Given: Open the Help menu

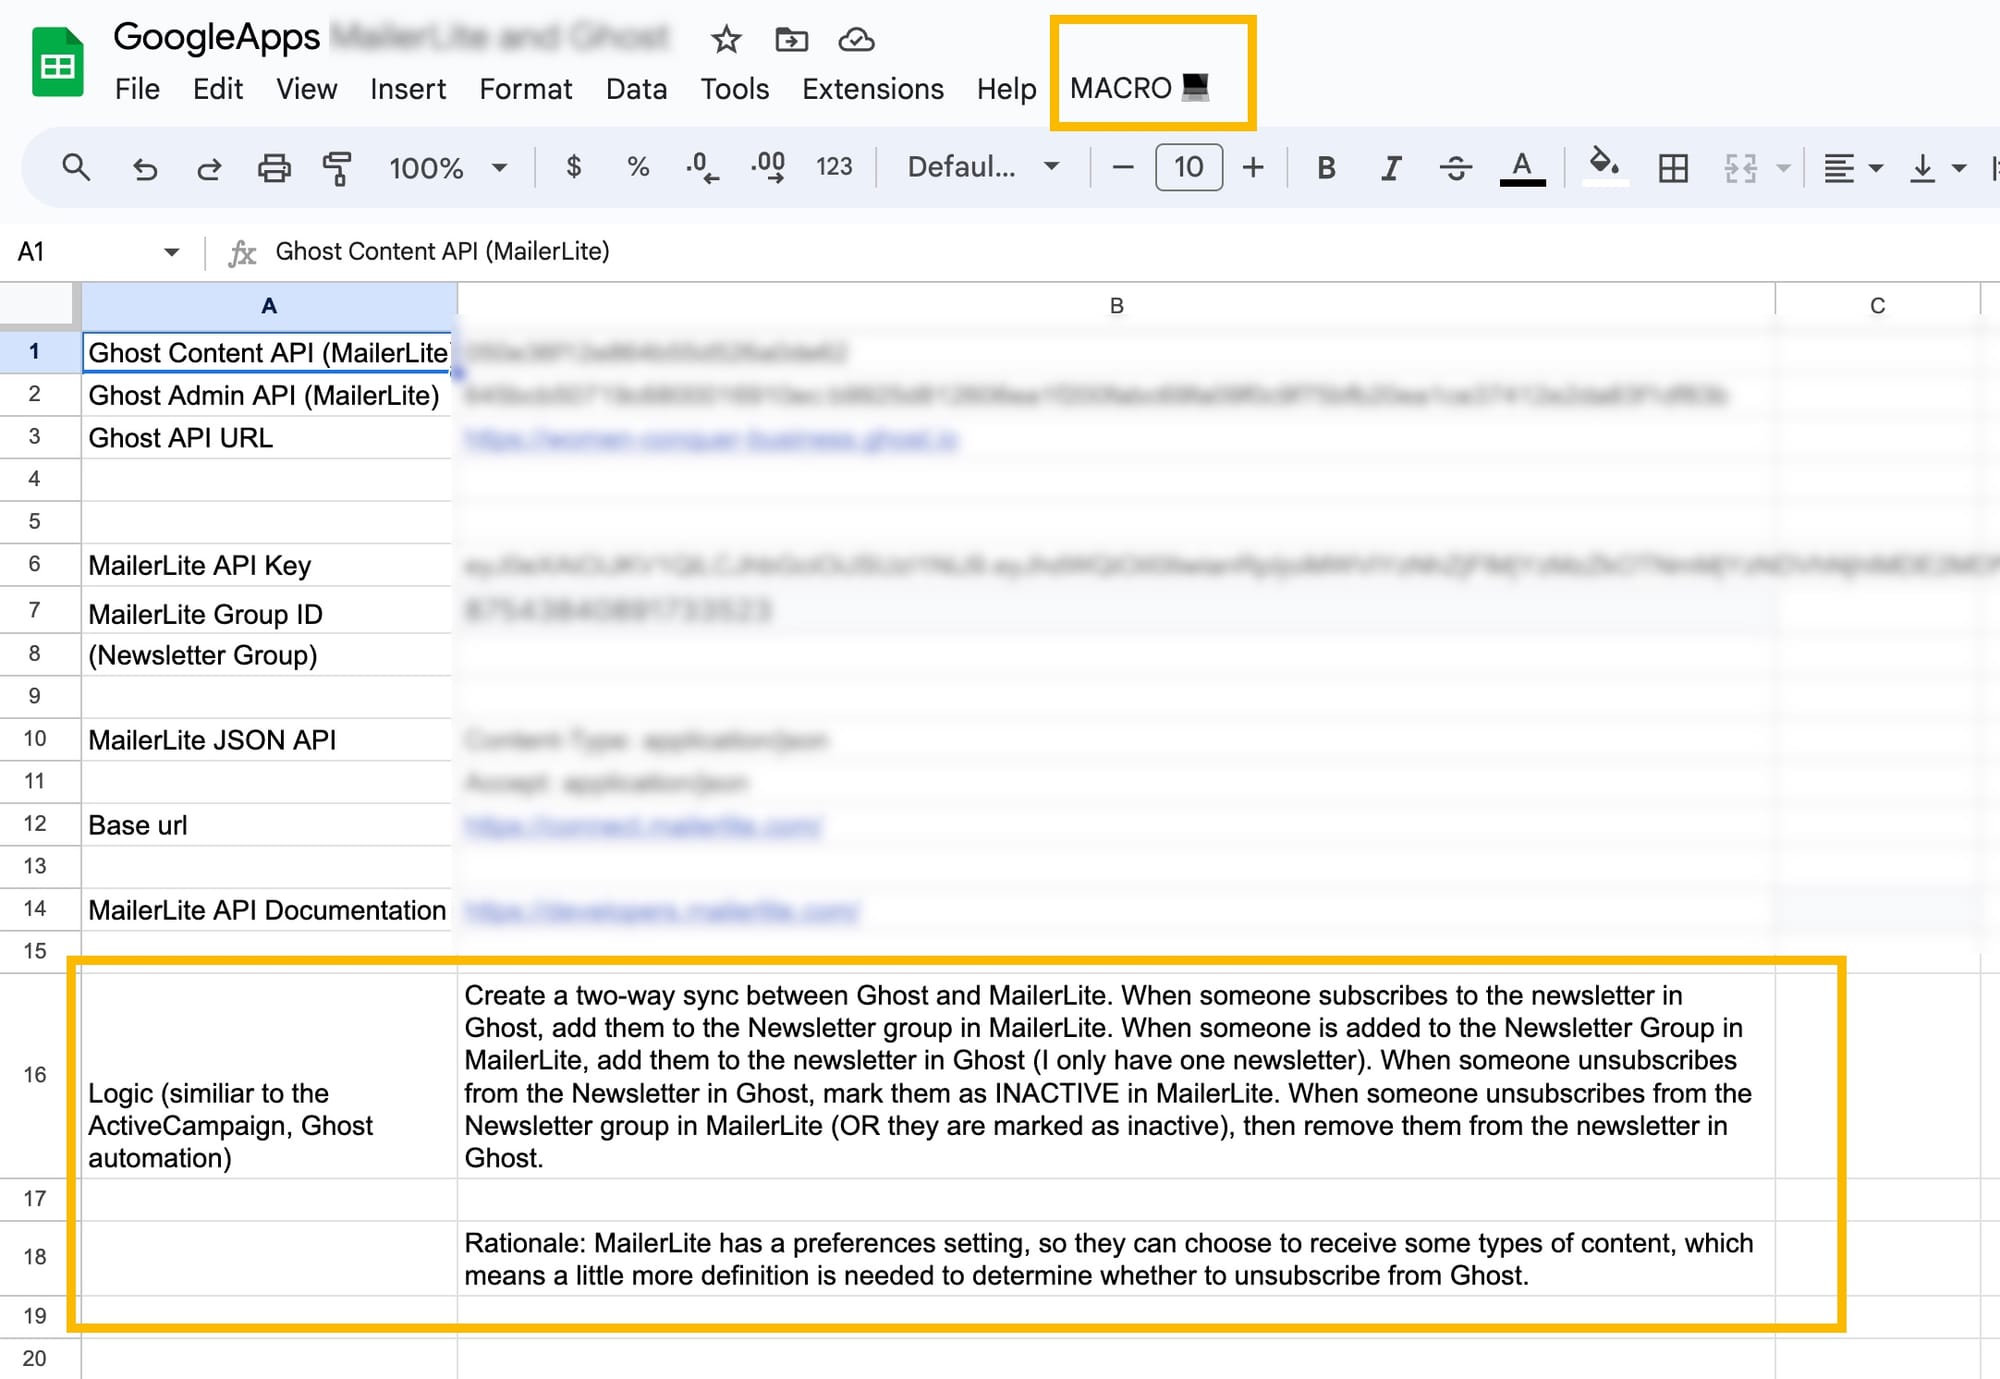Looking at the screenshot, I should point(1006,89).
